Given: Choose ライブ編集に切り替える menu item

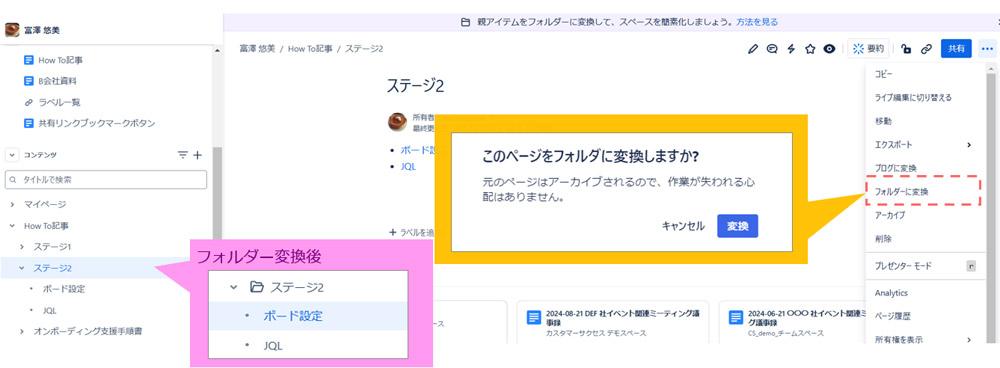Looking at the screenshot, I should coord(913,98).
